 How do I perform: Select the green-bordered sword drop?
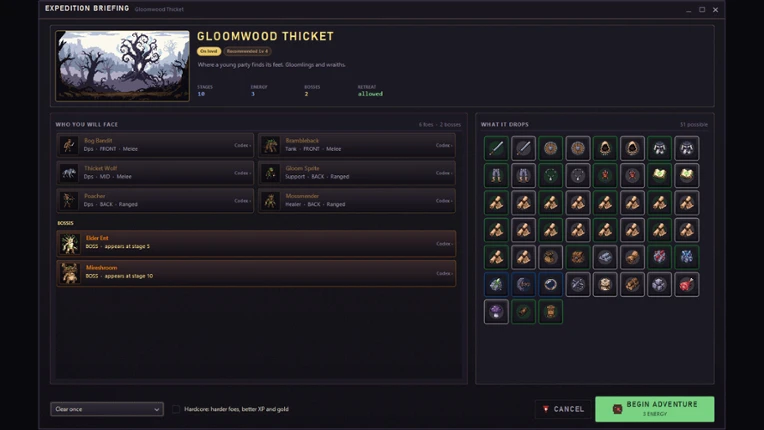click(x=496, y=148)
